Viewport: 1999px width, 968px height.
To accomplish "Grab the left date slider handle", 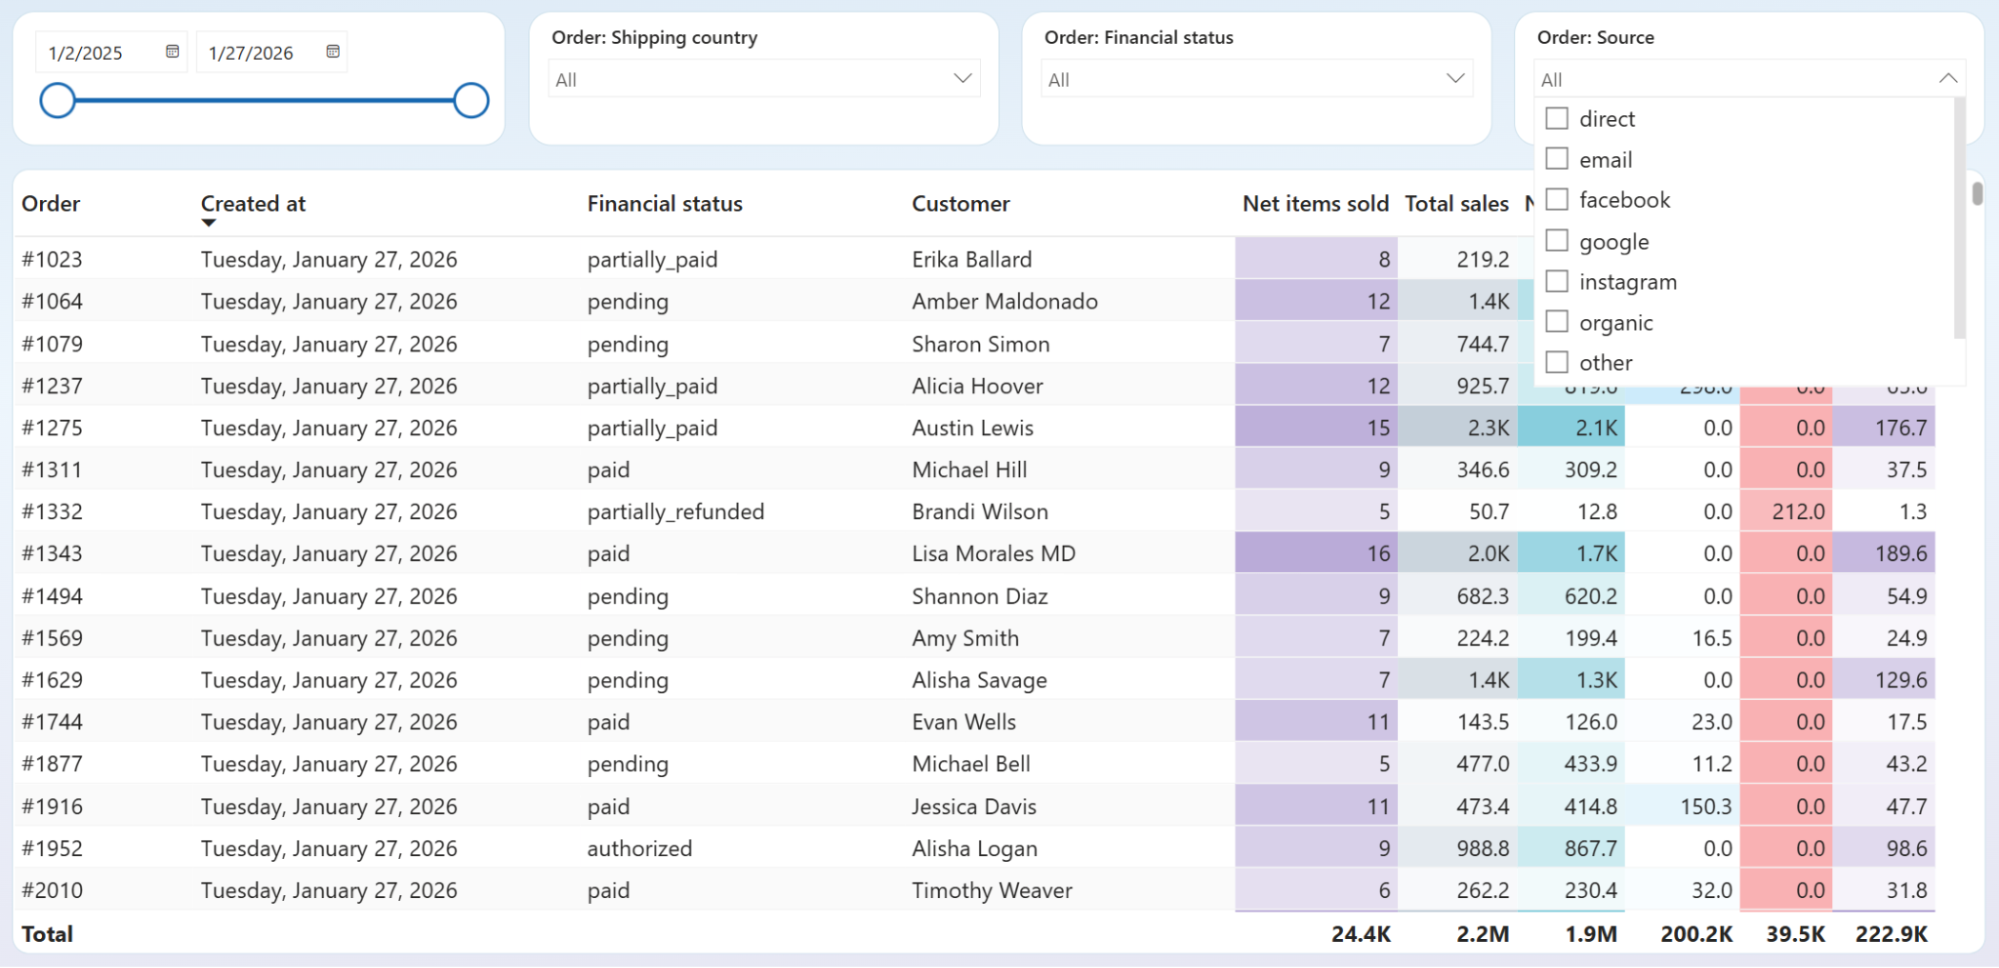I will point(58,101).
